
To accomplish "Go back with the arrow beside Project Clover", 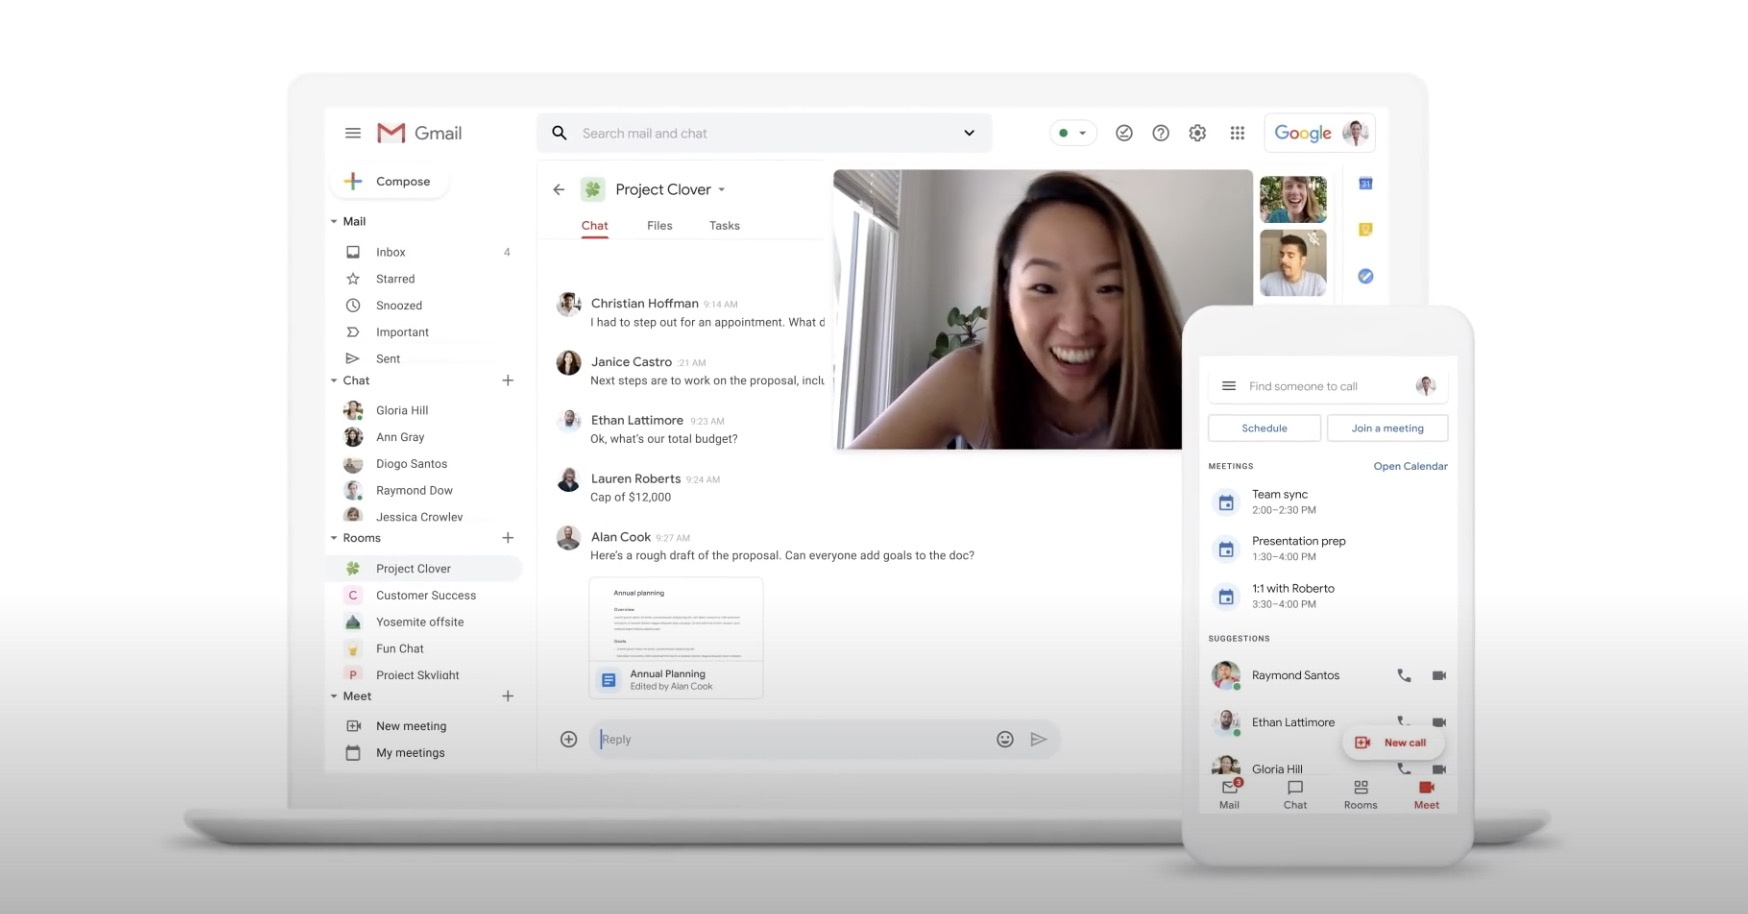I will [x=559, y=189].
